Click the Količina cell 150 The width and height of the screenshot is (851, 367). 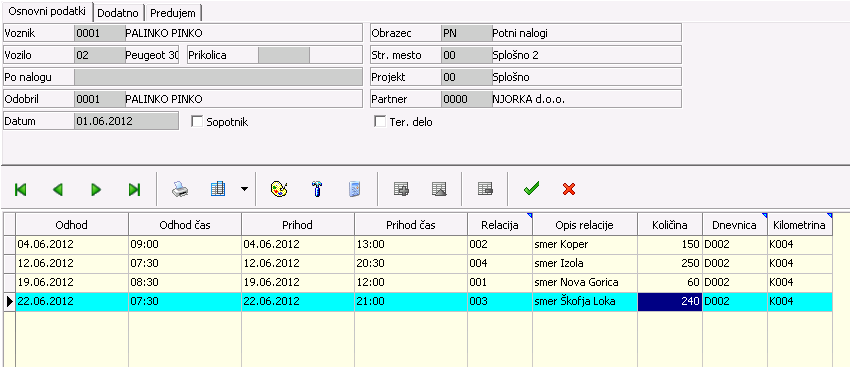coord(670,245)
